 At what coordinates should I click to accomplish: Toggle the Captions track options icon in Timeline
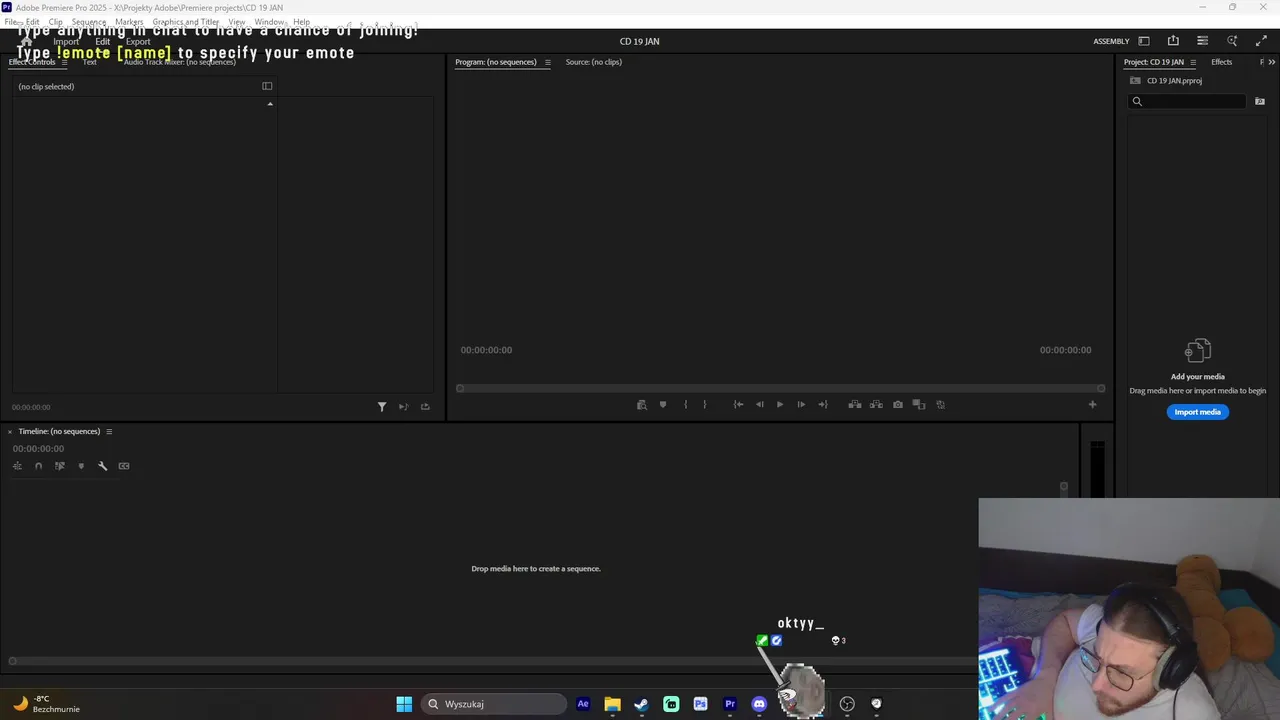coord(124,466)
